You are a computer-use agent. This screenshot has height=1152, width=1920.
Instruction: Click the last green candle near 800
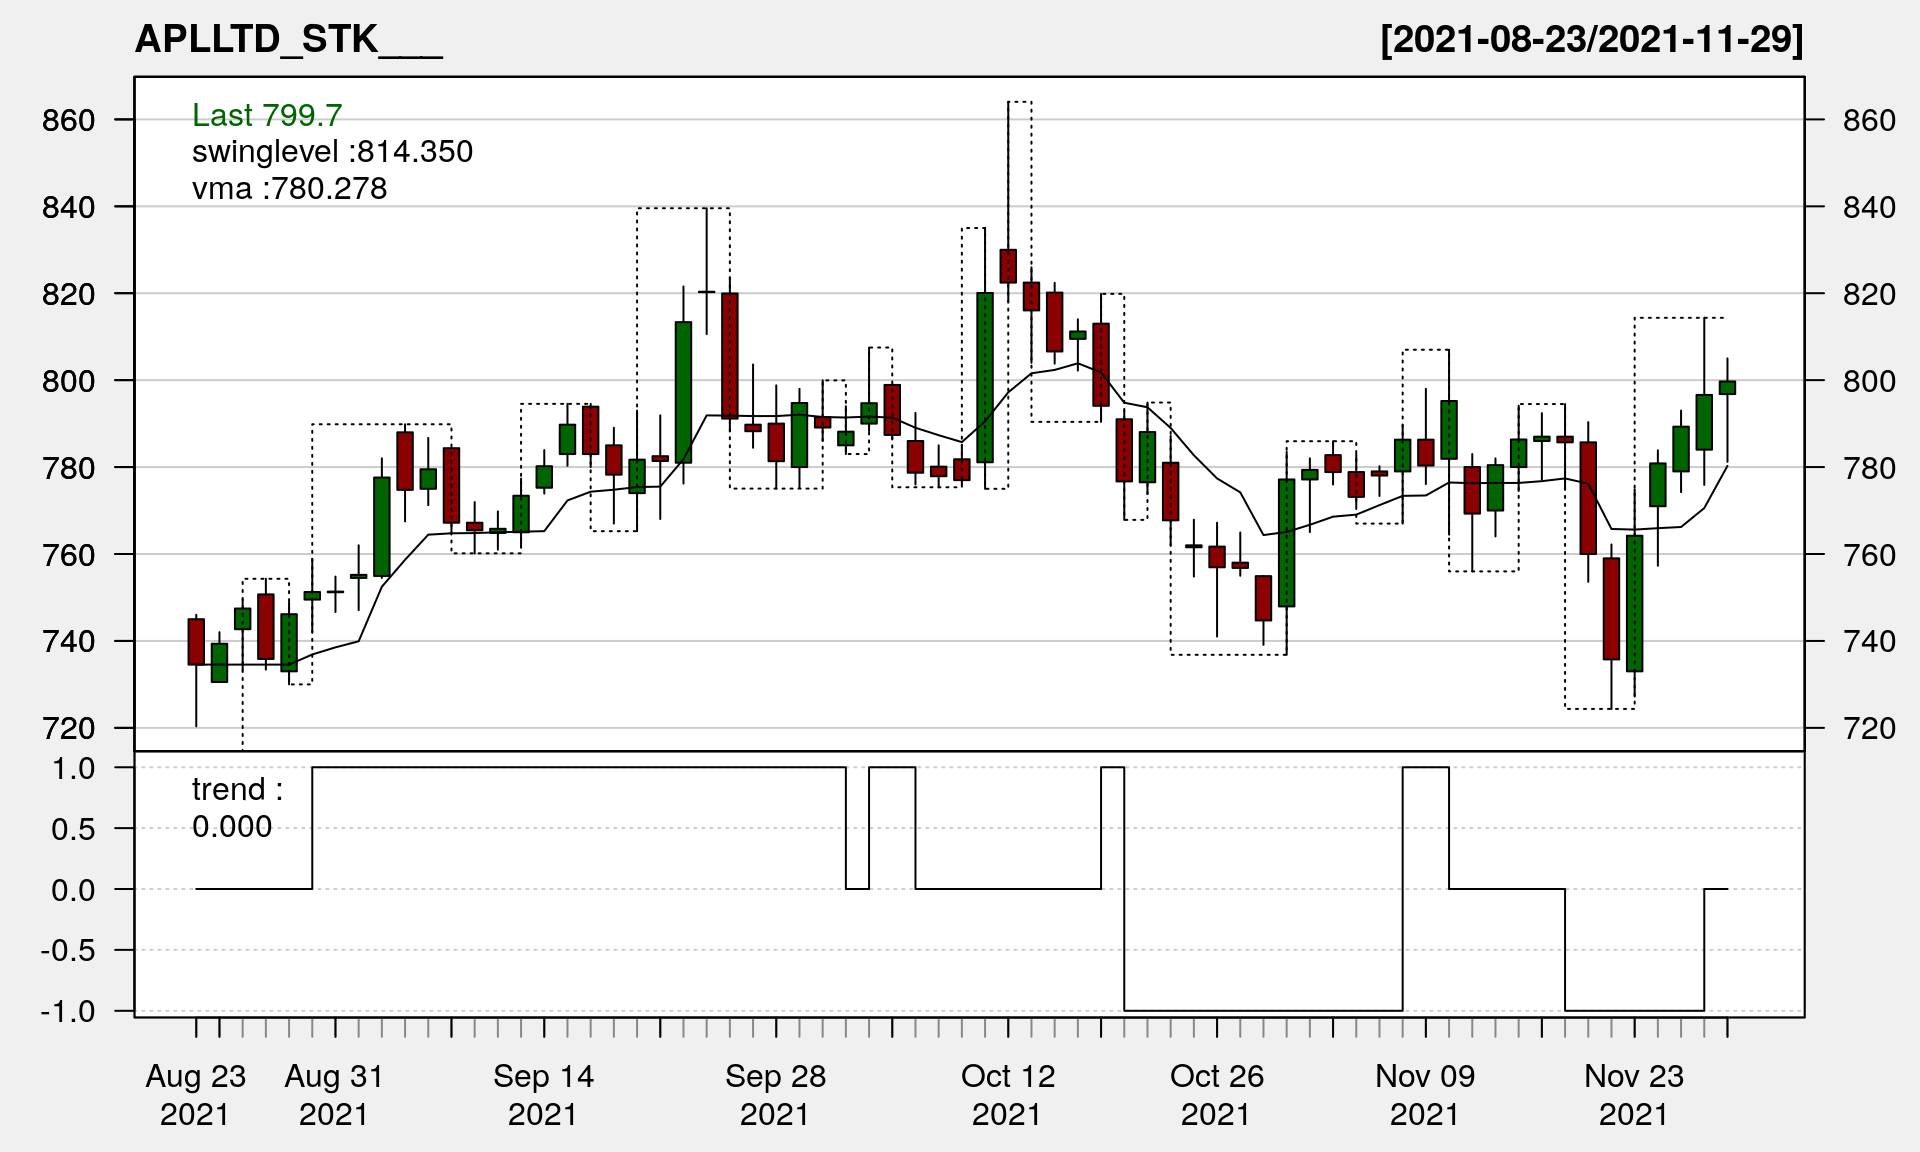pyautogui.click(x=1727, y=387)
